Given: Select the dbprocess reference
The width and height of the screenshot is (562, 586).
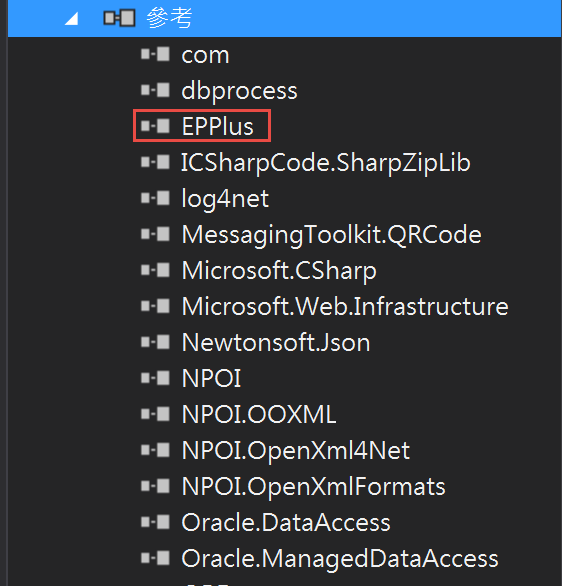Looking at the screenshot, I should [239, 91].
